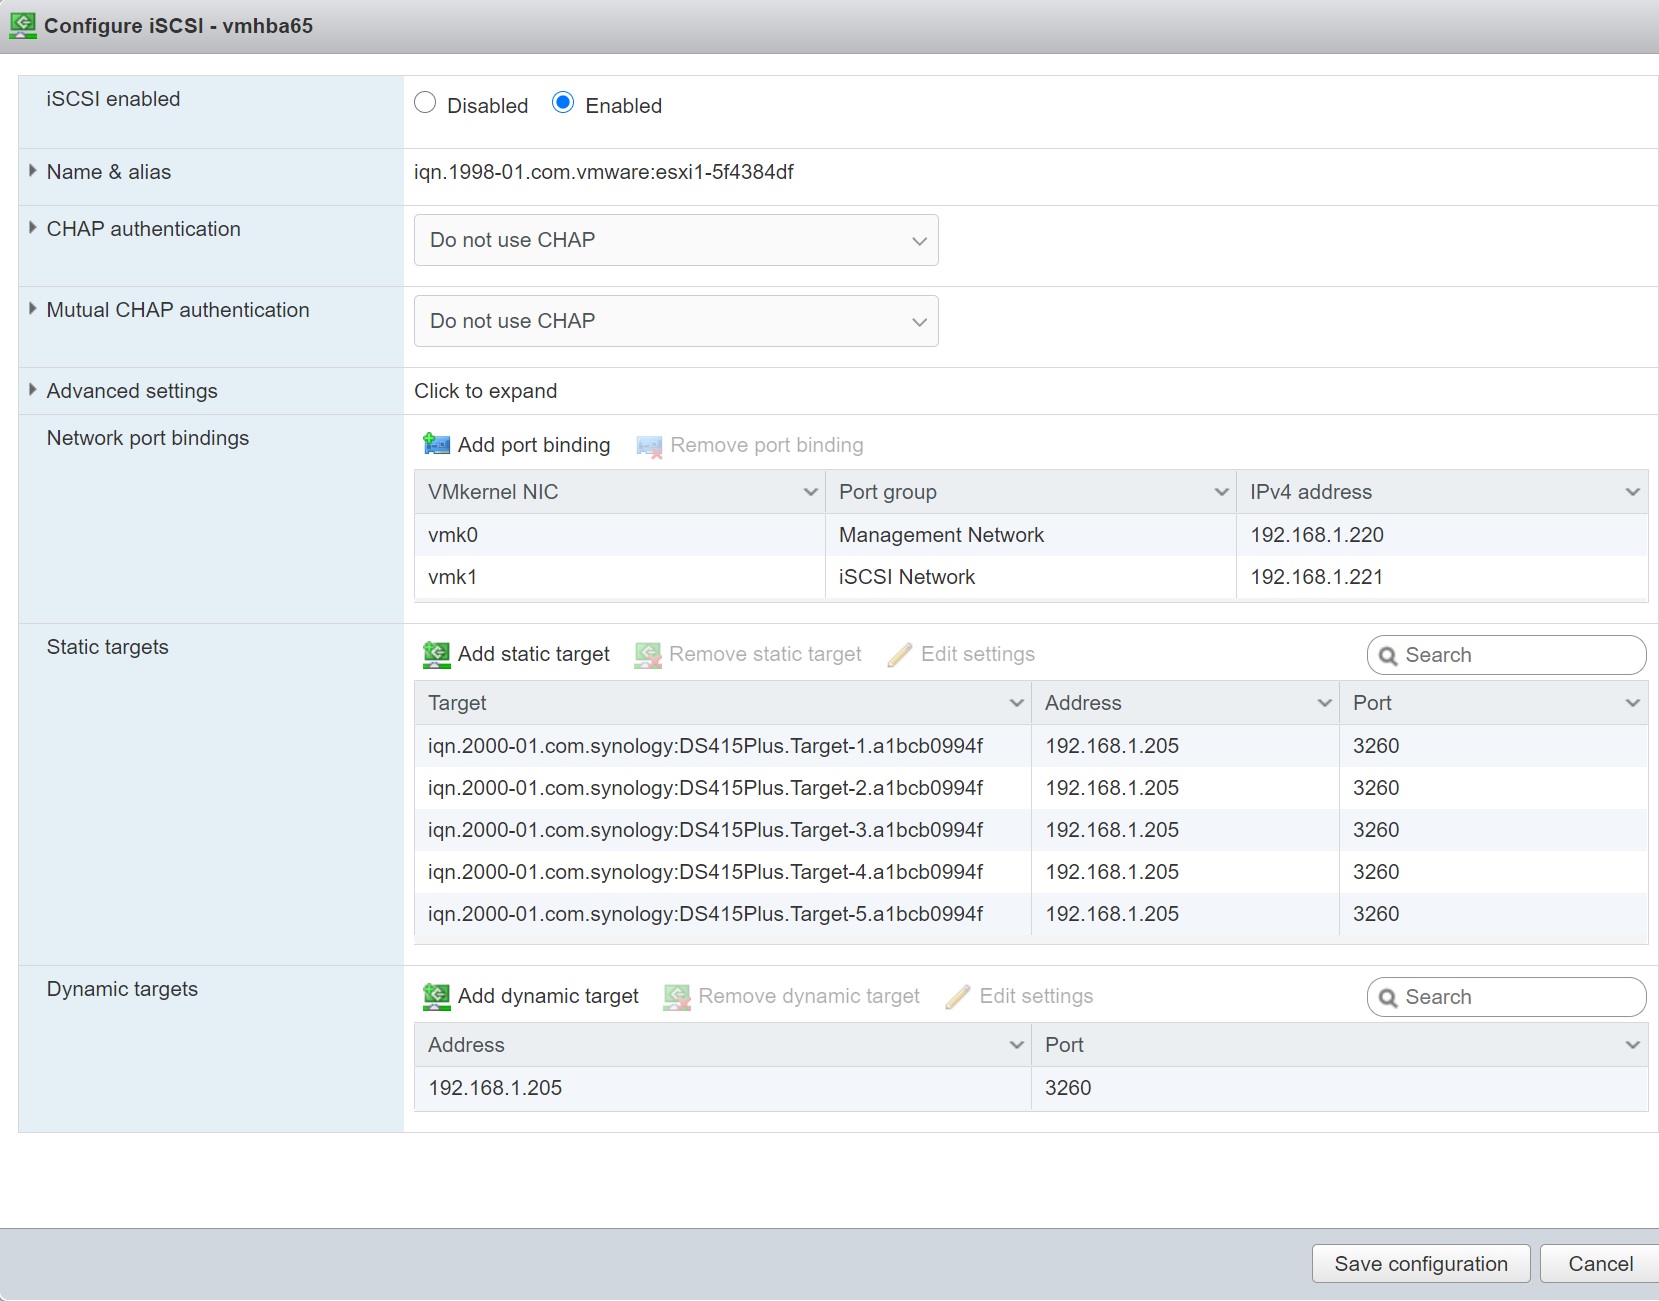Click the Add static target icon
The height and width of the screenshot is (1301, 1659).
pyautogui.click(x=437, y=655)
